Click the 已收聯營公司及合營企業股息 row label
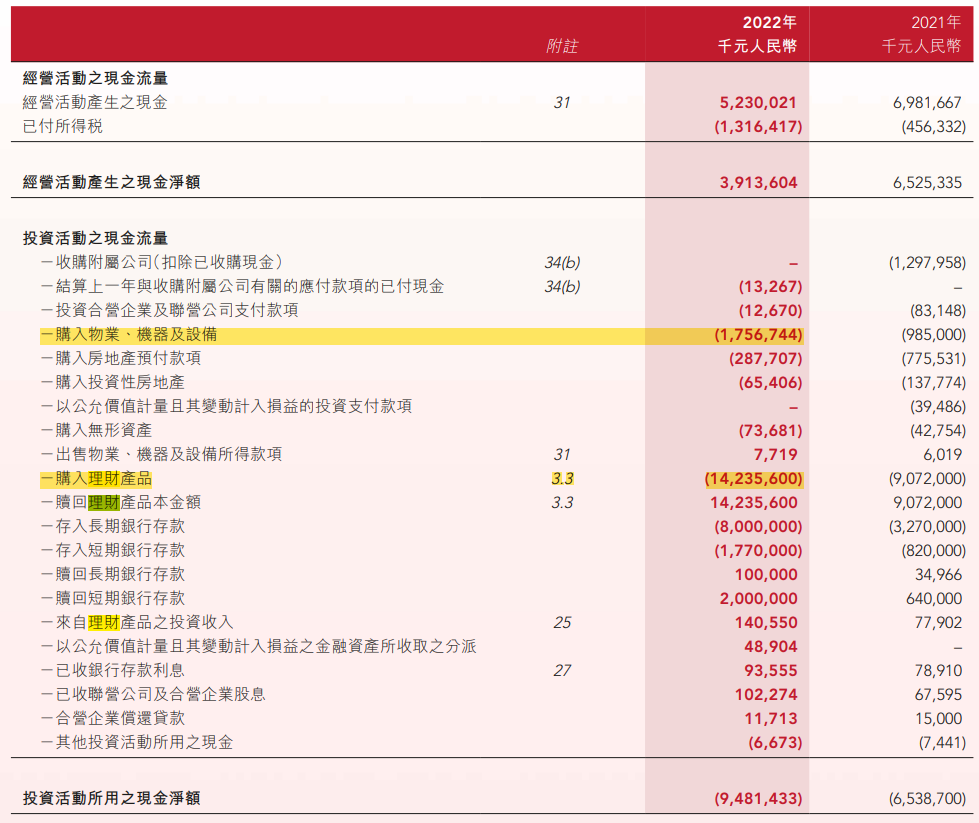 (x=154, y=694)
